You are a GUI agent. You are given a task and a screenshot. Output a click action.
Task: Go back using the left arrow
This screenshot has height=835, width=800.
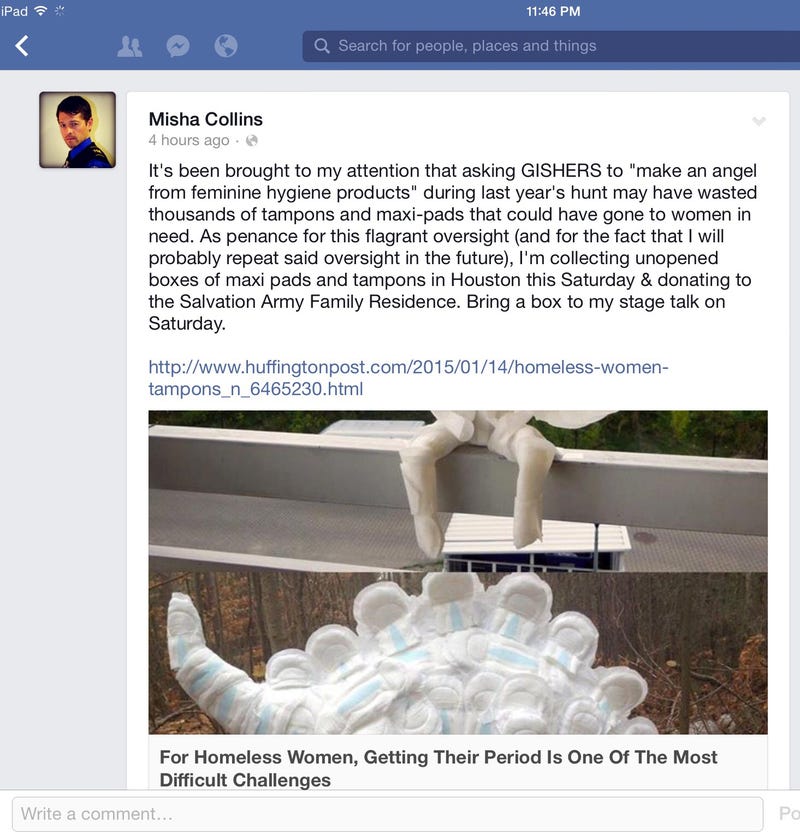coord(22,46)
